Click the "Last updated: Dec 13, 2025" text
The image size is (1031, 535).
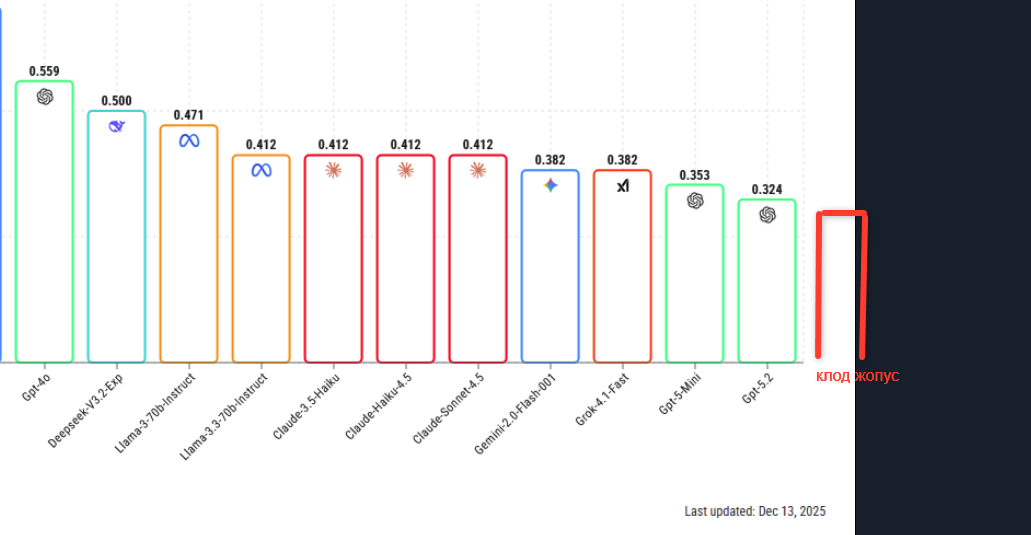(x=755, y=511)
